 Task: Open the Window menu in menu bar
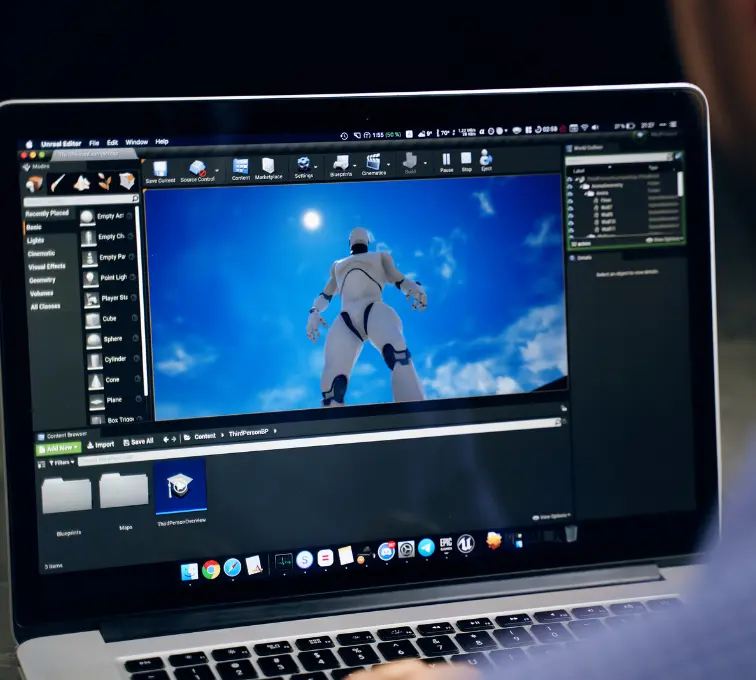pos(136,142)
